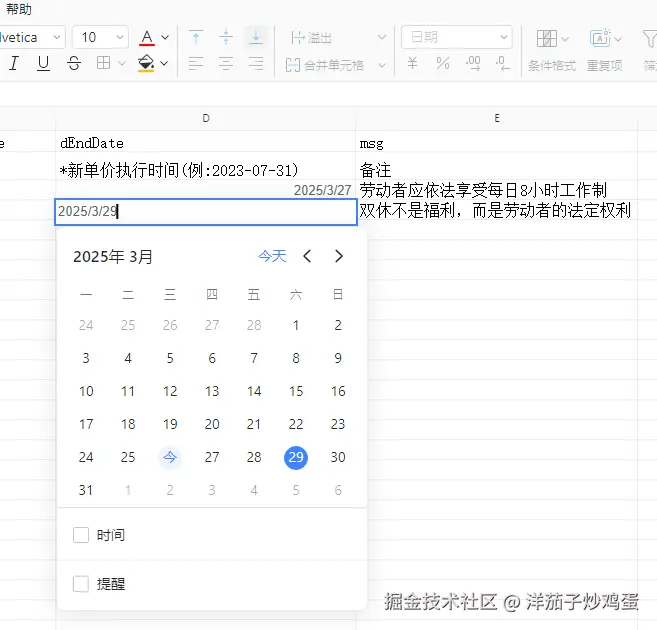
Task: Expand merge cells options arrow
Action: pyautogui.click(x=382, y=65)
